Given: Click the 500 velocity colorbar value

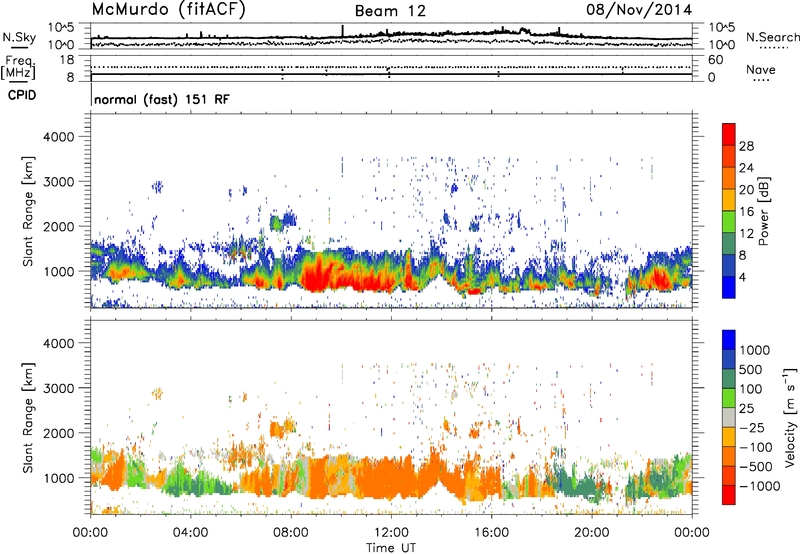Looking at the screenshot, I should [x=753, y=370].
